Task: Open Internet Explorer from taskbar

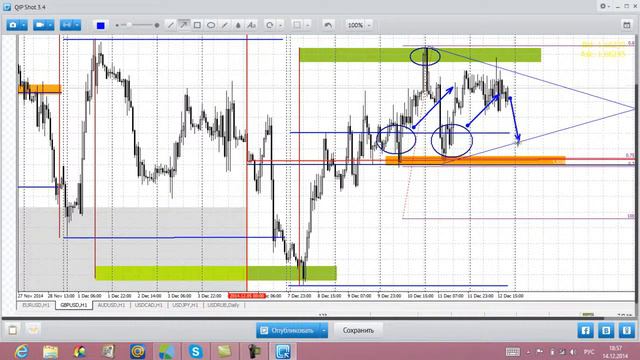Action: pyautogui.click(x=21, y=351)
